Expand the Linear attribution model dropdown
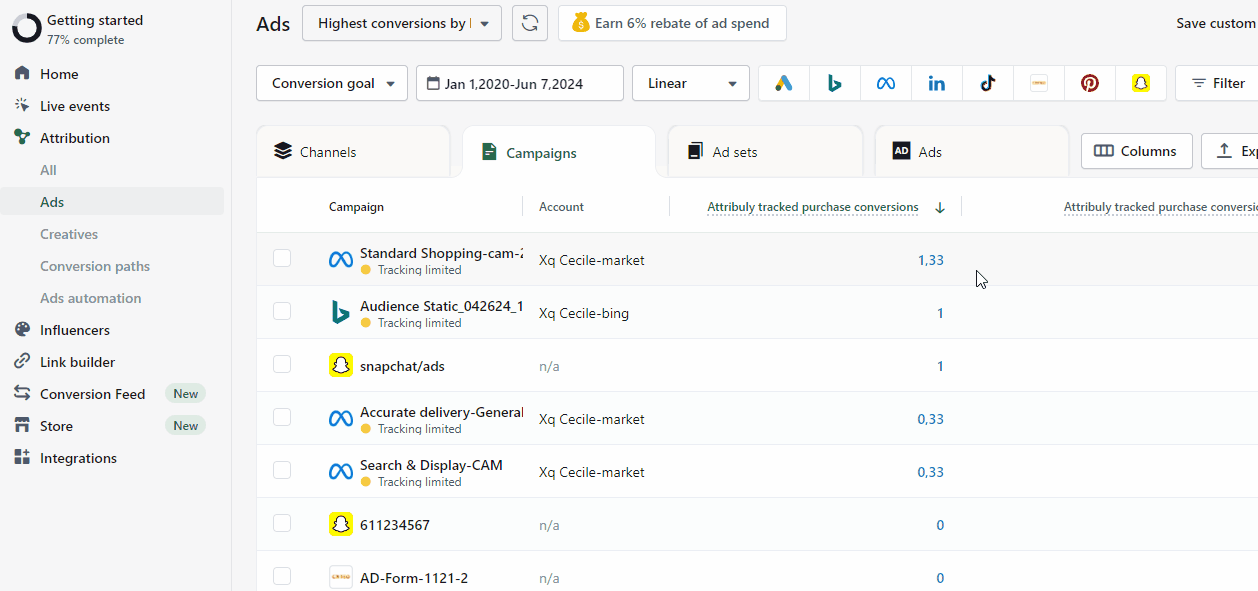This screenshot has width=1258, height=591. [690, 84]
